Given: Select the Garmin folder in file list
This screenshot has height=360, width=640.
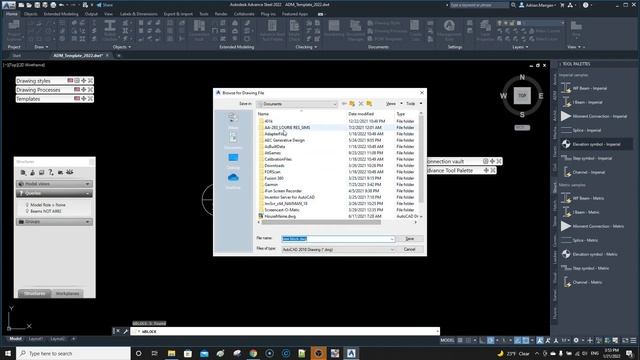Looking at the screenshot, I should 271,184.
